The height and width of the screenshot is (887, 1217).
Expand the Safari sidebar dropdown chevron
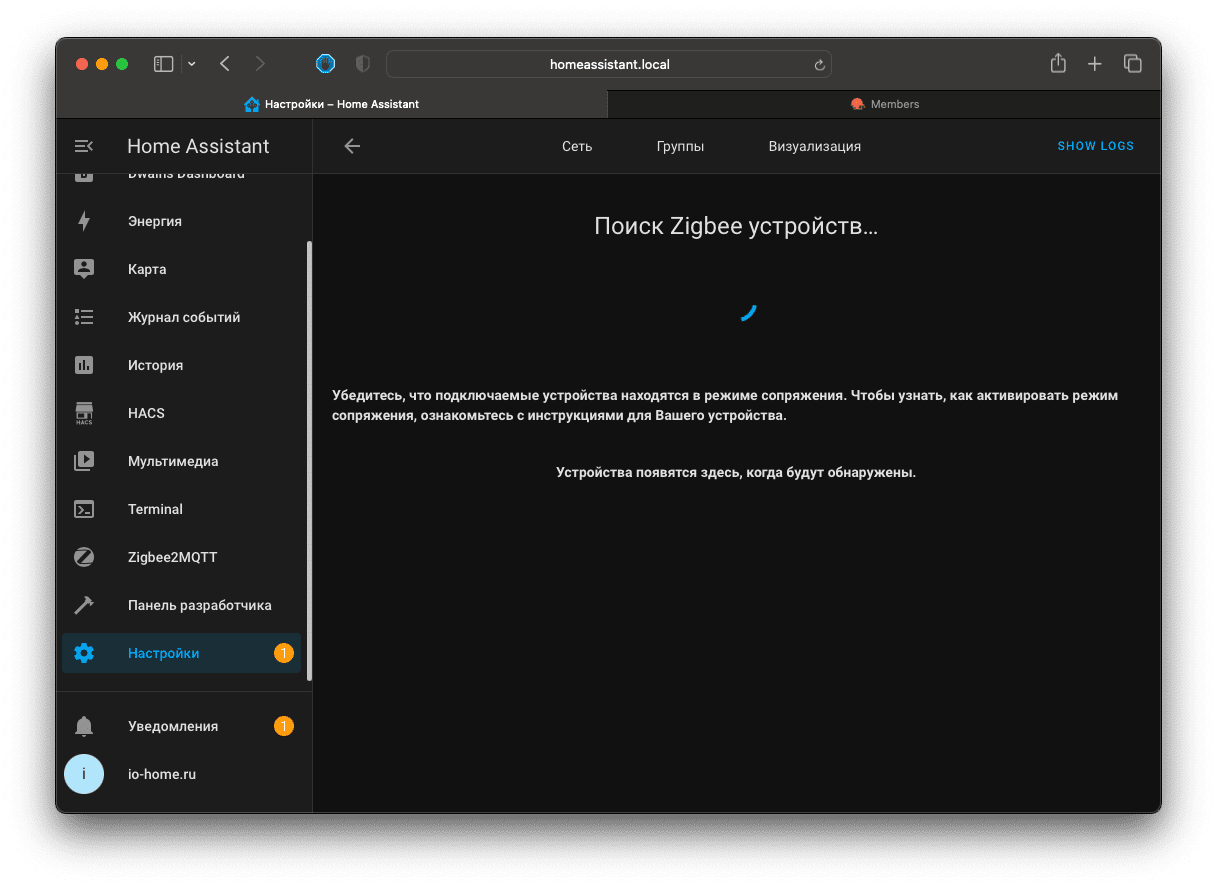[192, 64]
